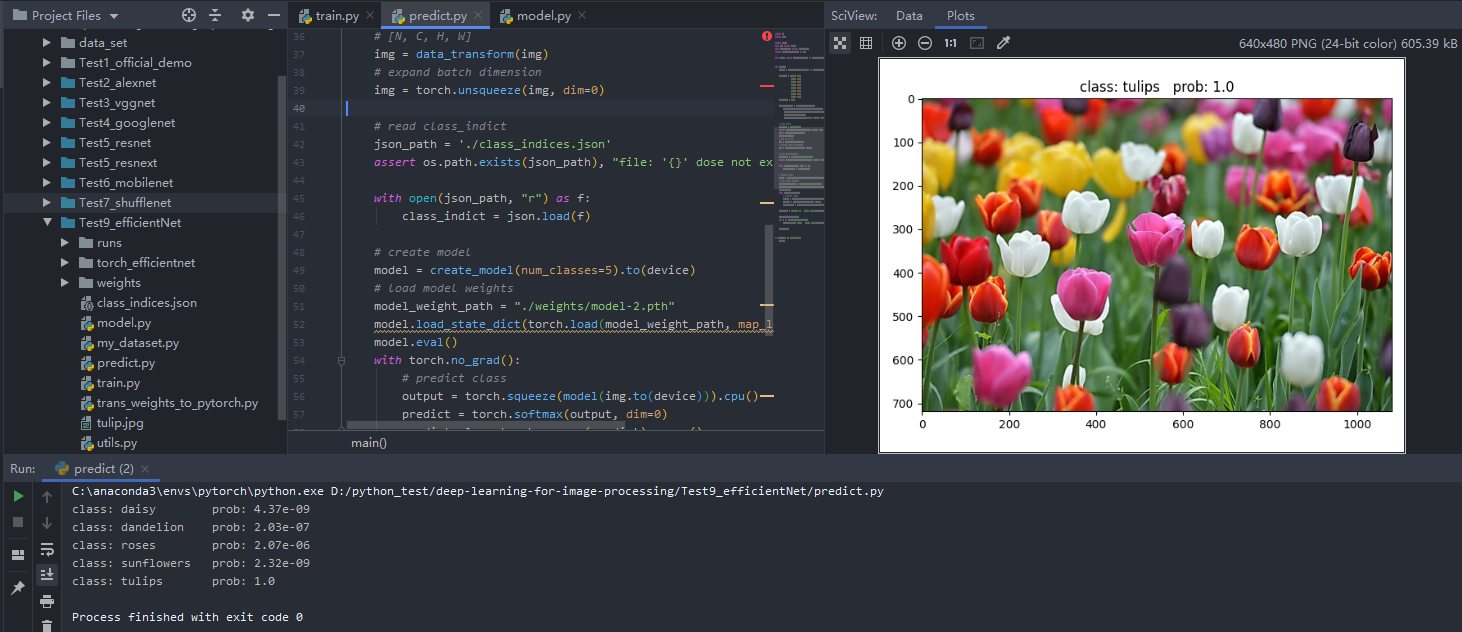Rerun the predict script with green play button

point(18,496)
